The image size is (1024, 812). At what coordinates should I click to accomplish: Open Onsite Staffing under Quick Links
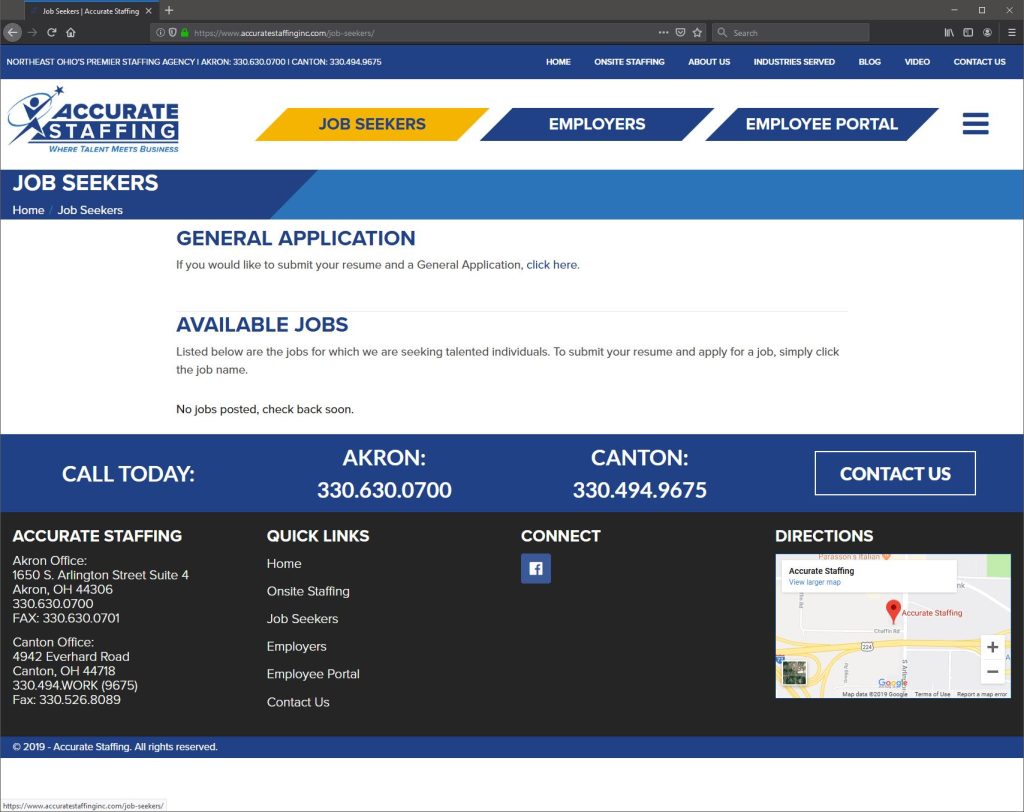[308, 591]
